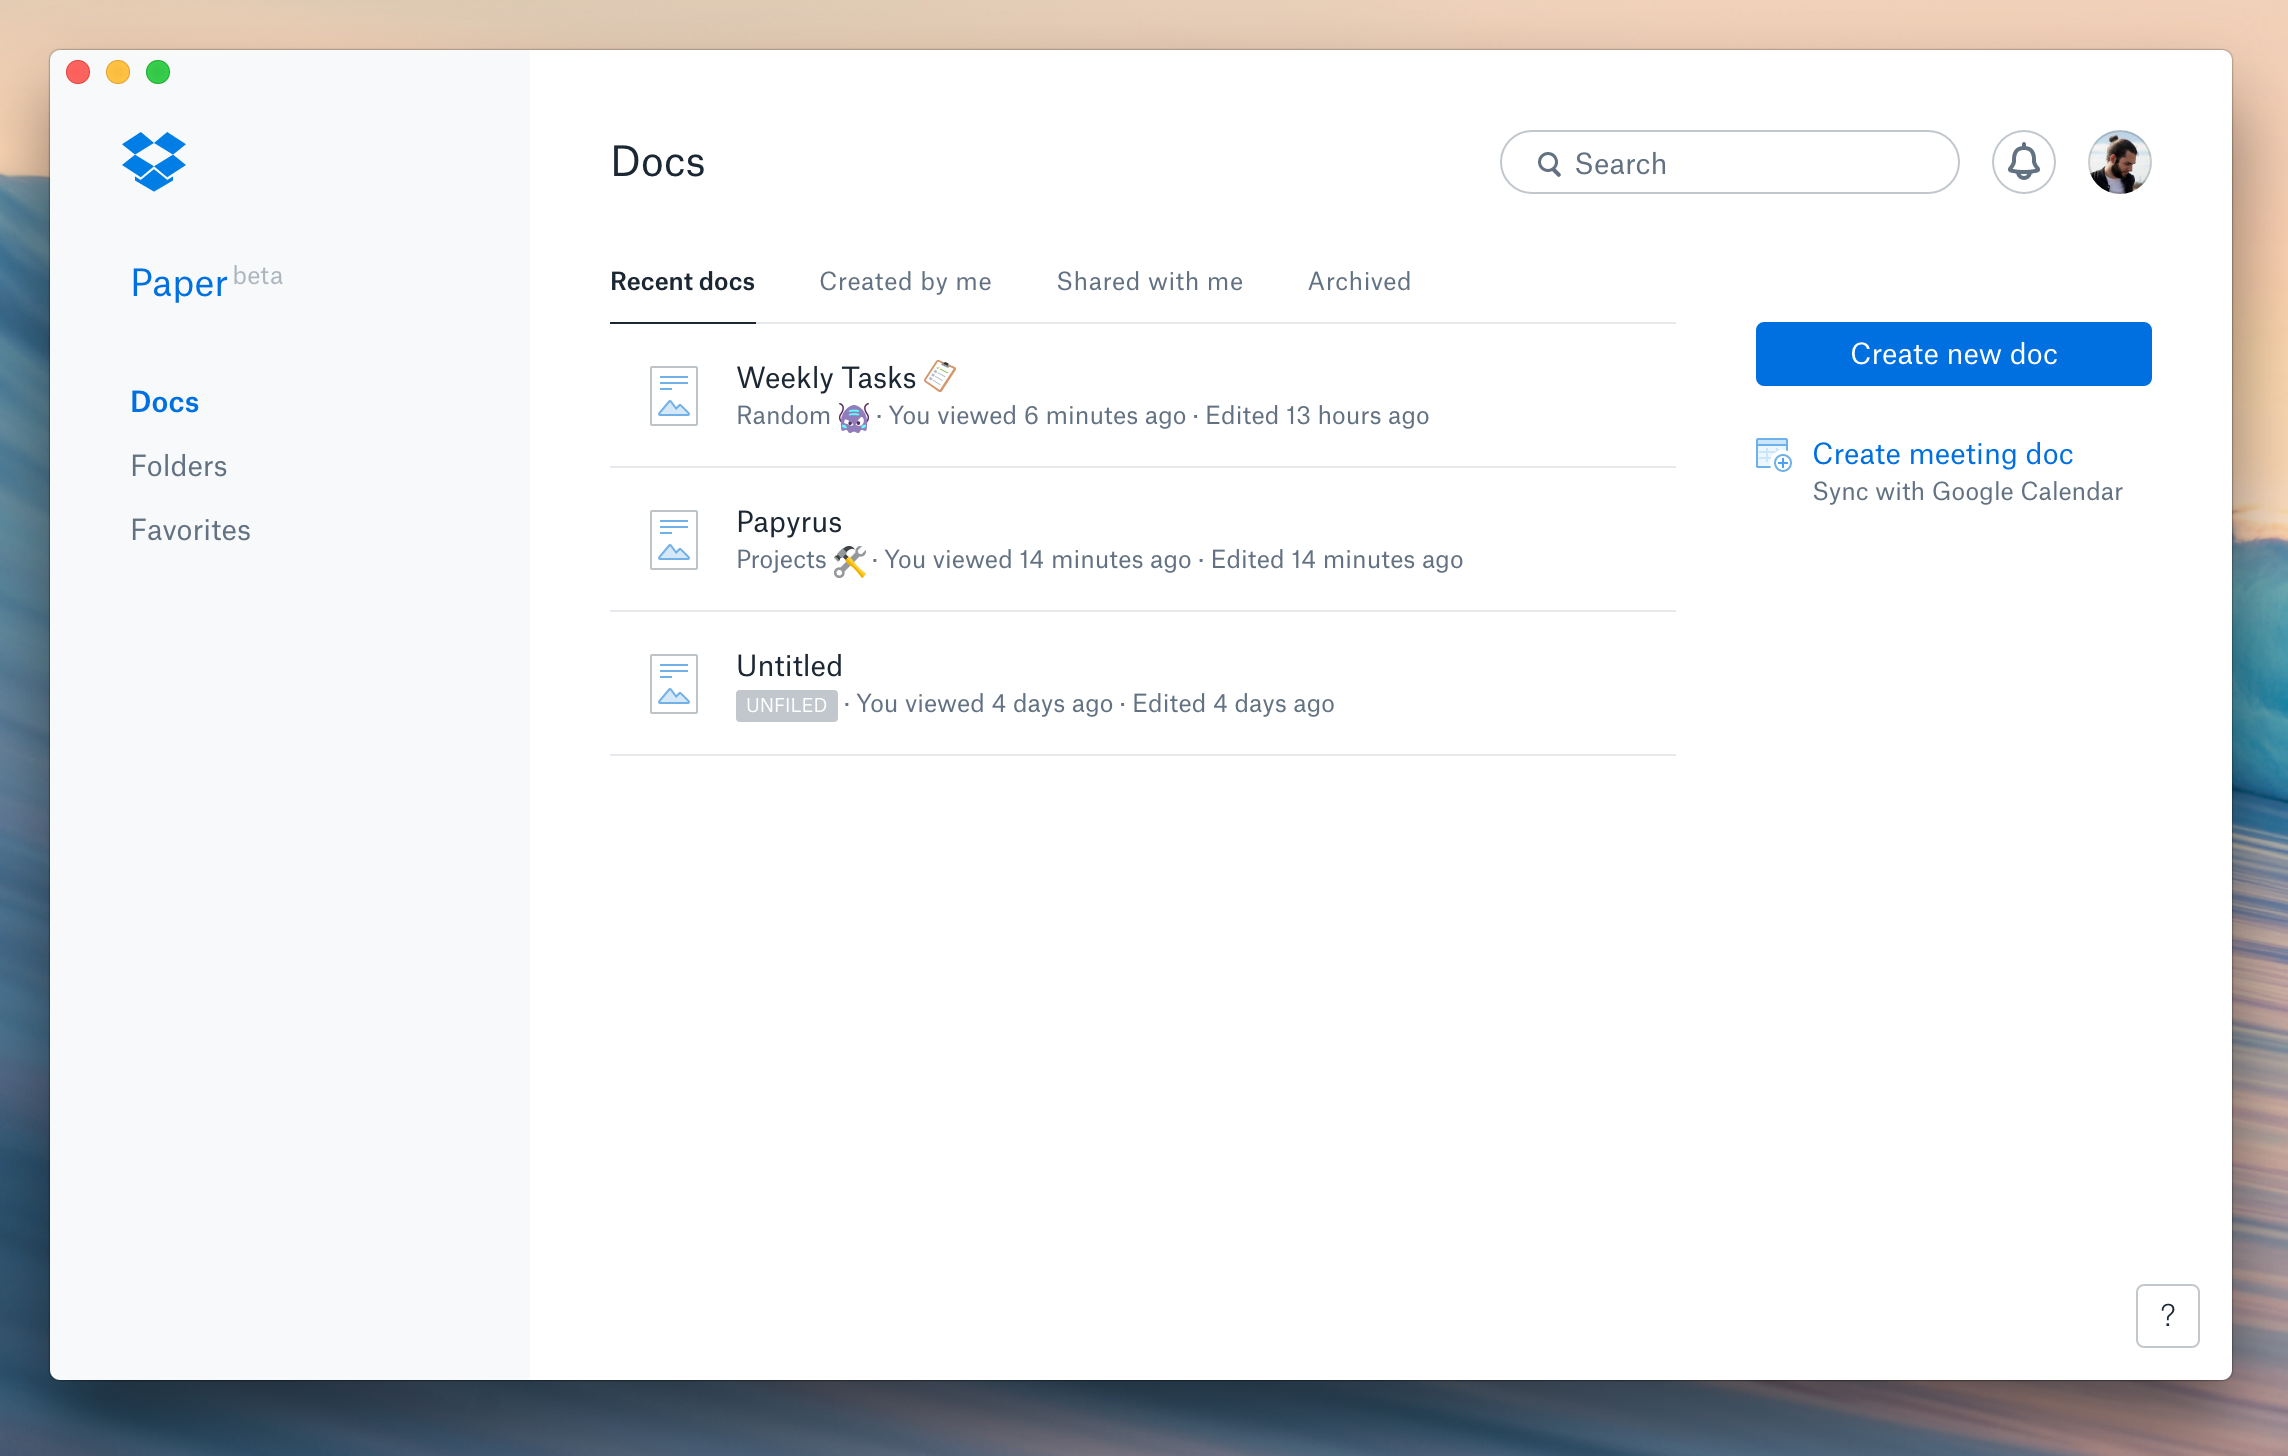The image size is (2288, 1456).
Task: Open the Archived tab
Action: 1359,282
